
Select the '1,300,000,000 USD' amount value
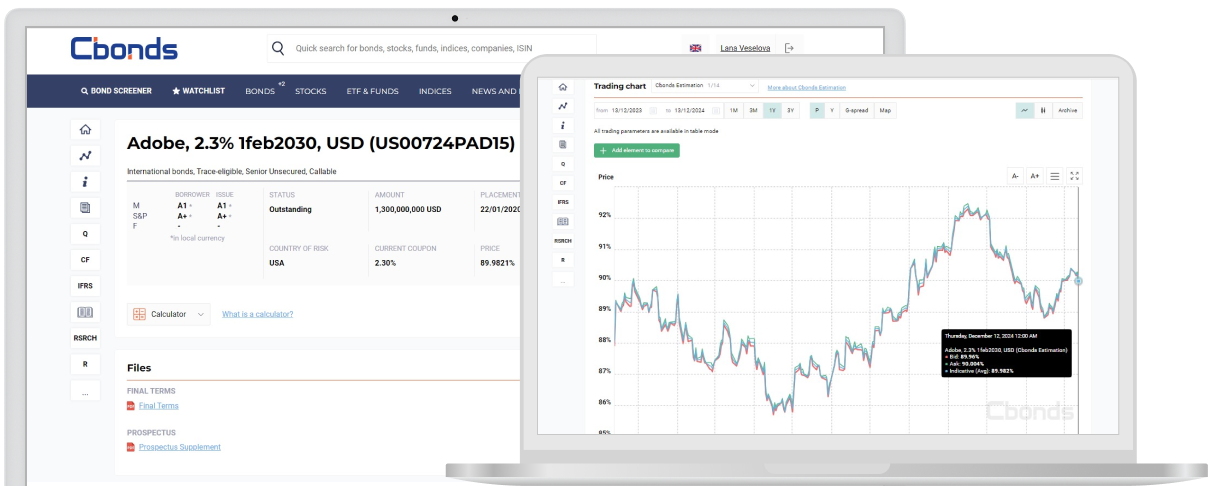(408, 209)
